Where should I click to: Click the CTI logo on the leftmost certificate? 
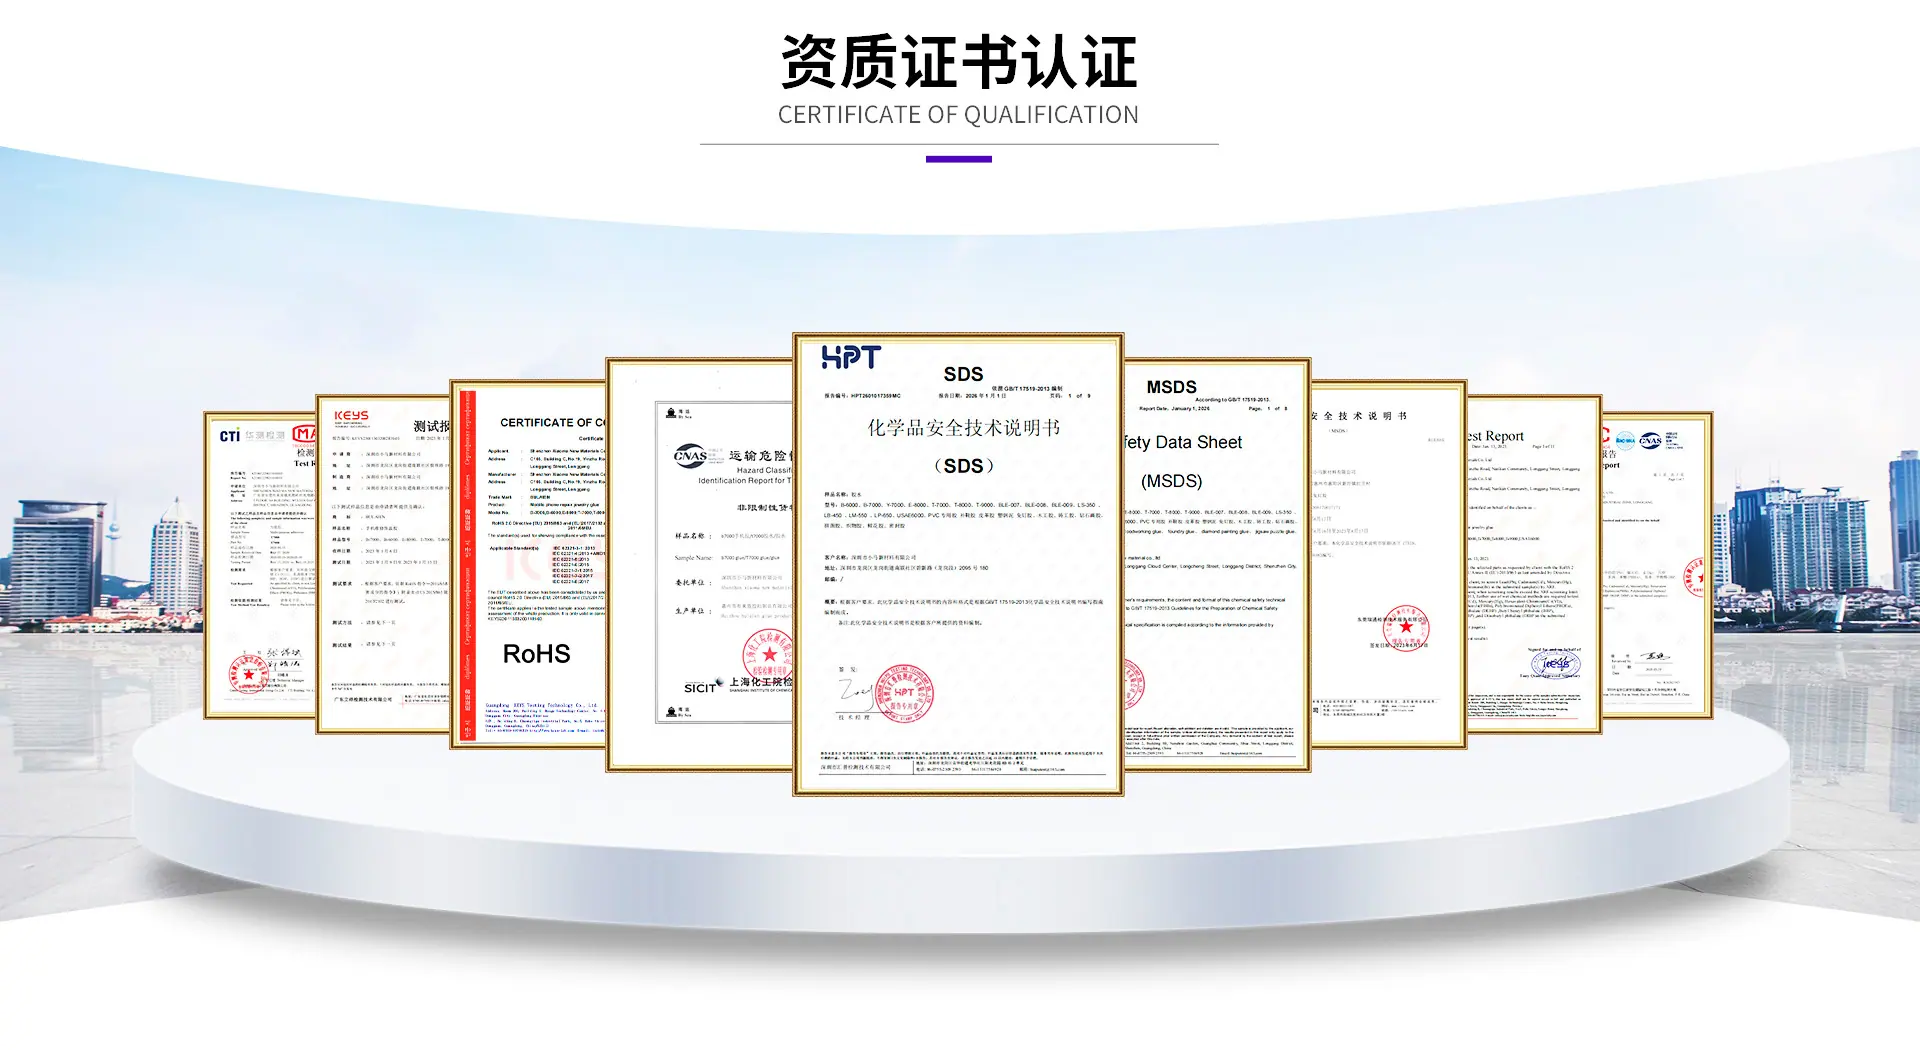(x=230, y=436)
